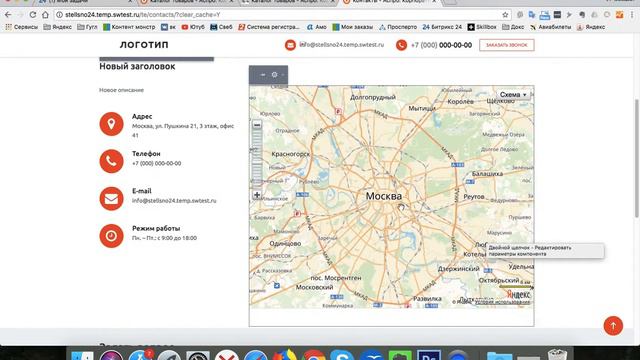The height and width of the screenshot is (360, 640).
Task: Click the gear icon in map component toolbar
Action: point(274,75)
